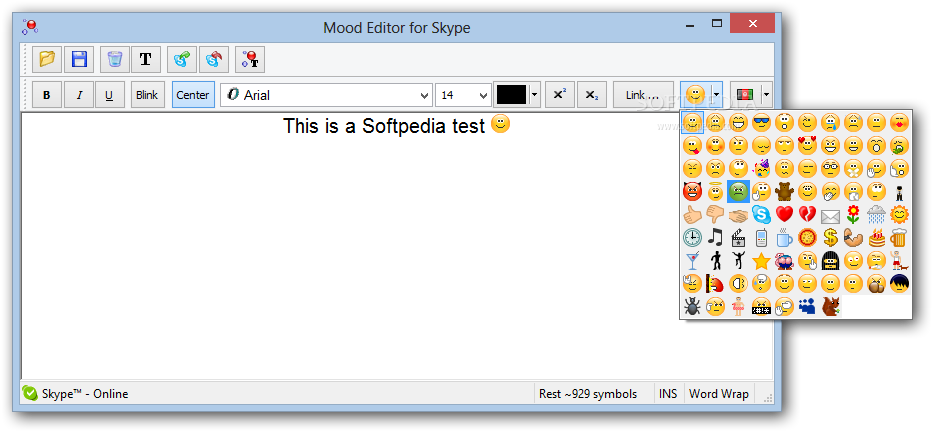Click in the mood text editing area

pyautogui.click(x=397, y=245)
